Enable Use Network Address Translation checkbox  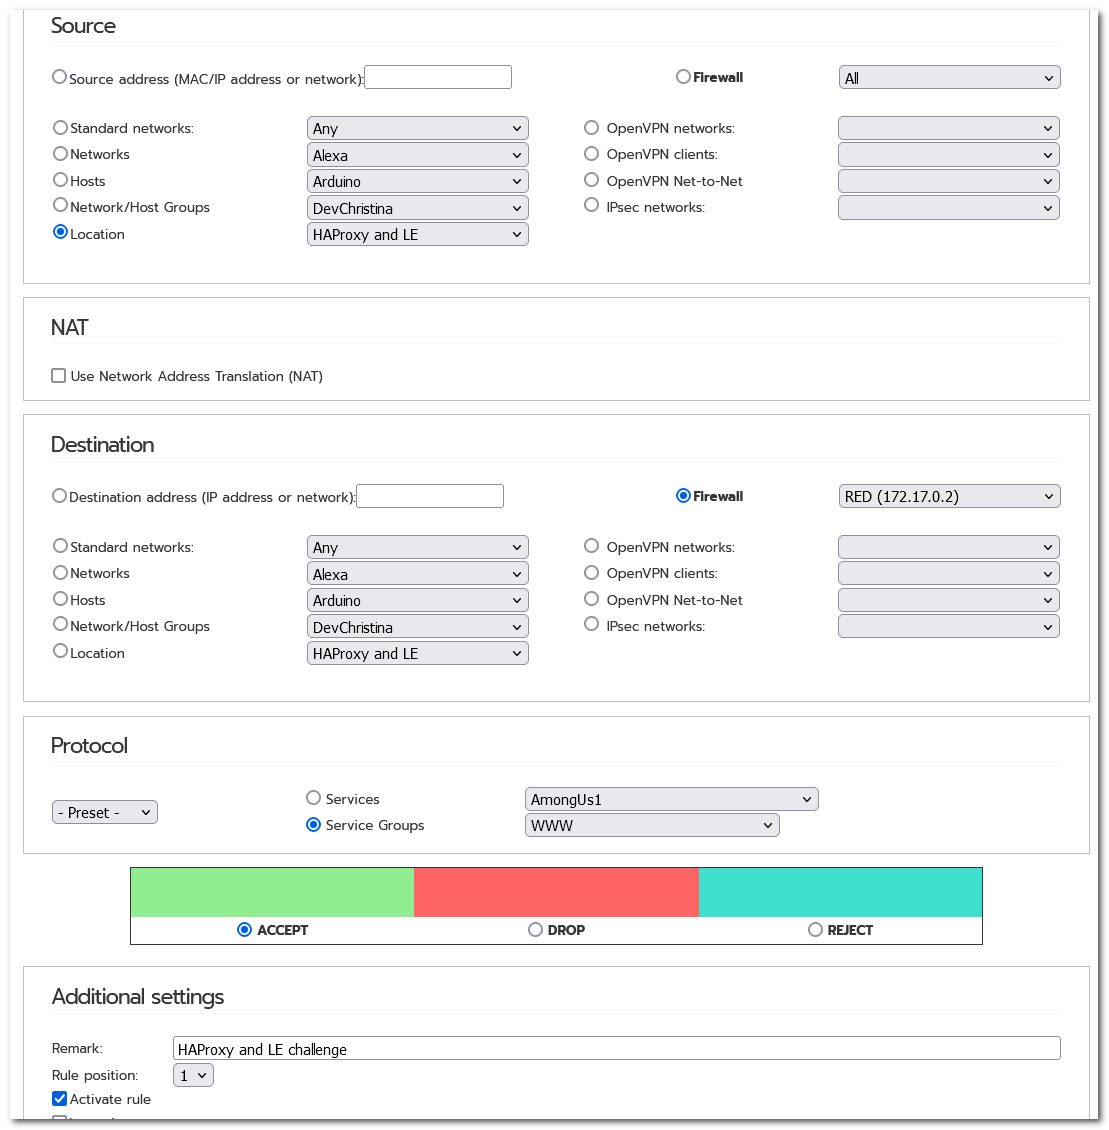[x=59, y=376]
